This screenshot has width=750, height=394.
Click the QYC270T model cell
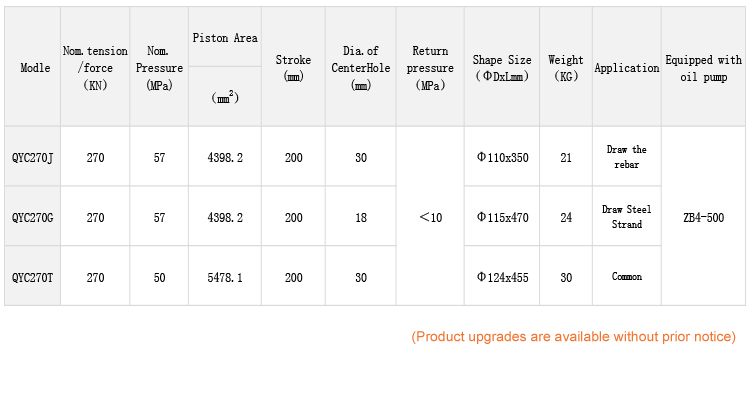coord(33,276)
